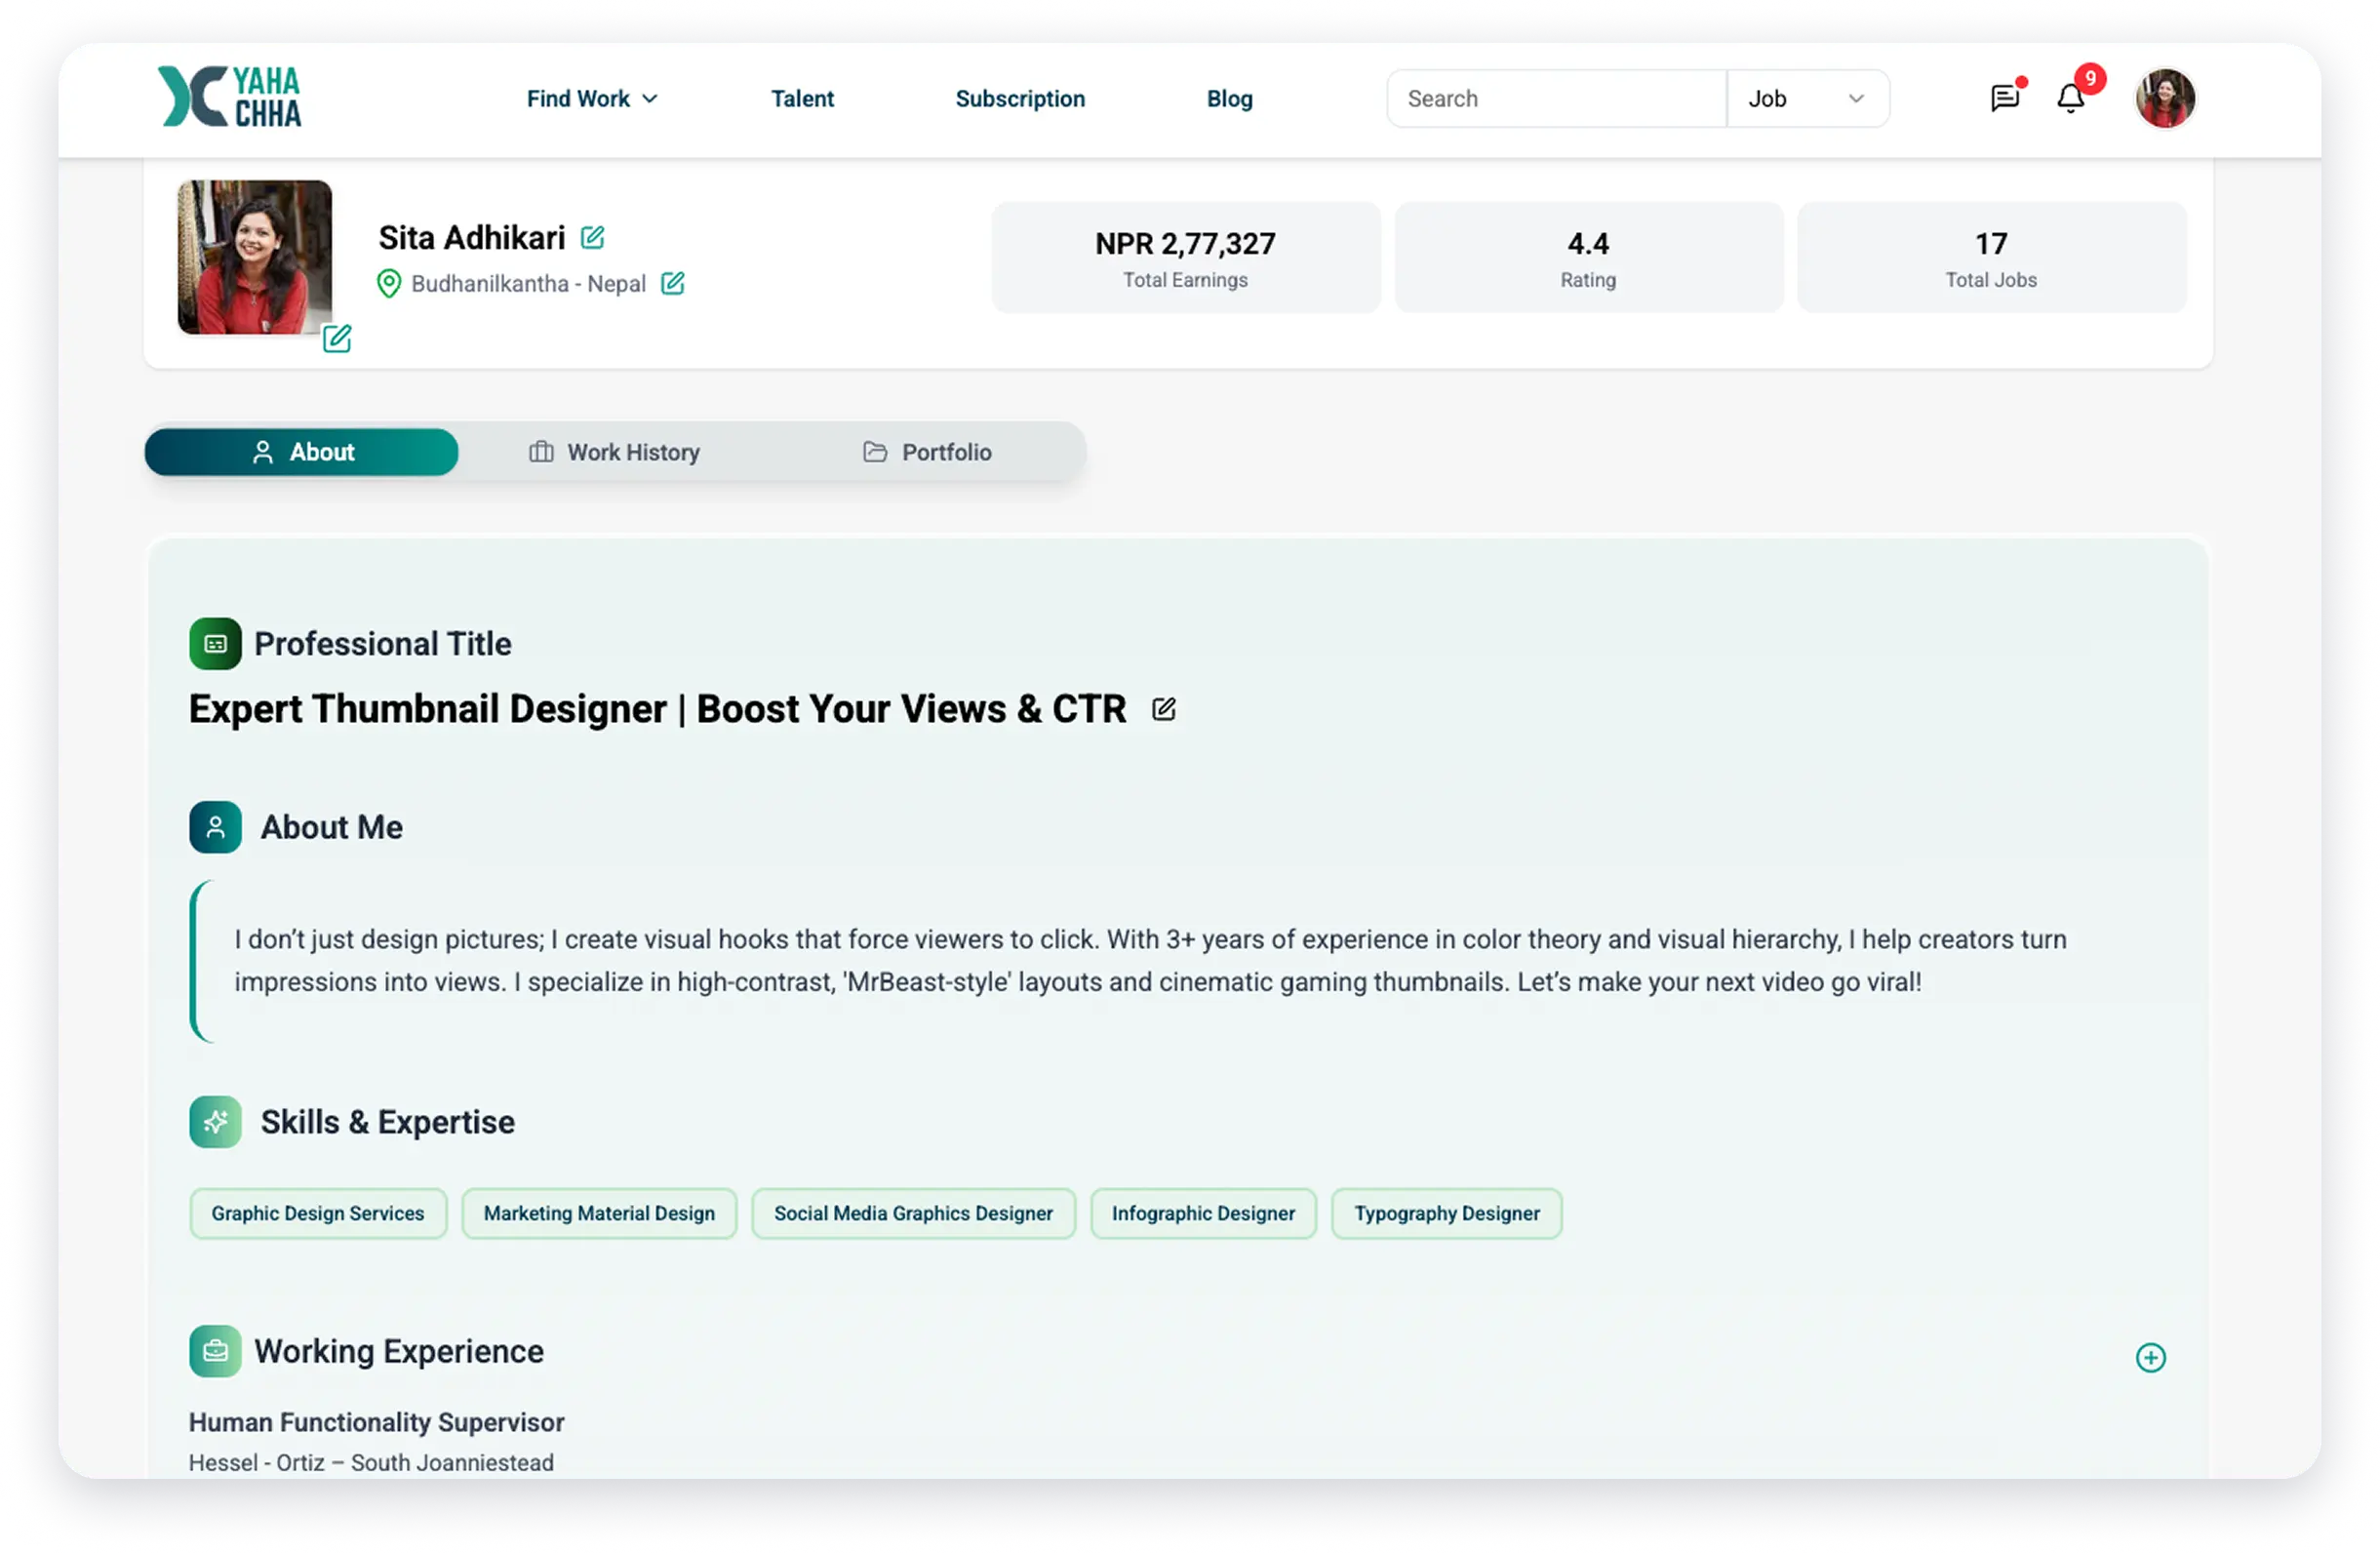Click the Yaha Chha logo
Image resolution: width=2380 pixels, height=1553 pixels.
pos(229,97)
